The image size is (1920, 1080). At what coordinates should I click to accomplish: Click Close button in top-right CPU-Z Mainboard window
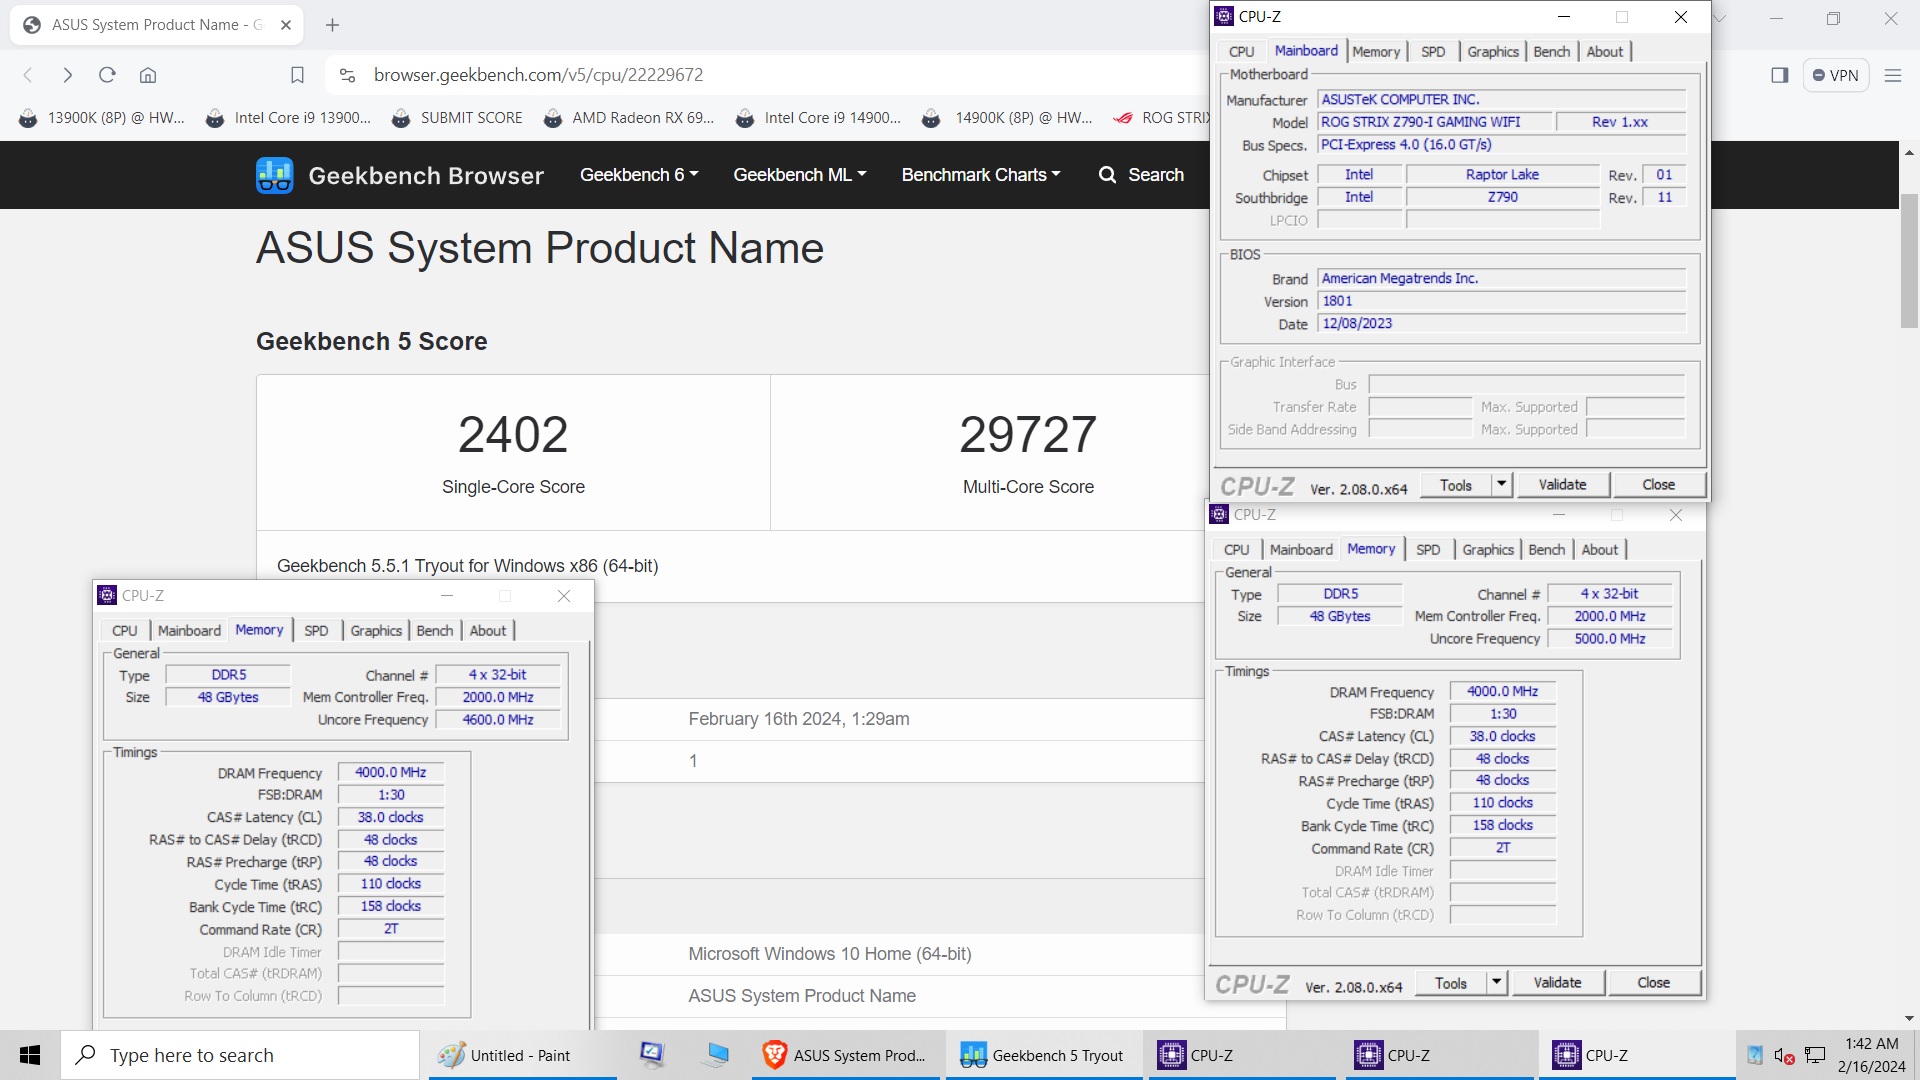pos(1658,485)
